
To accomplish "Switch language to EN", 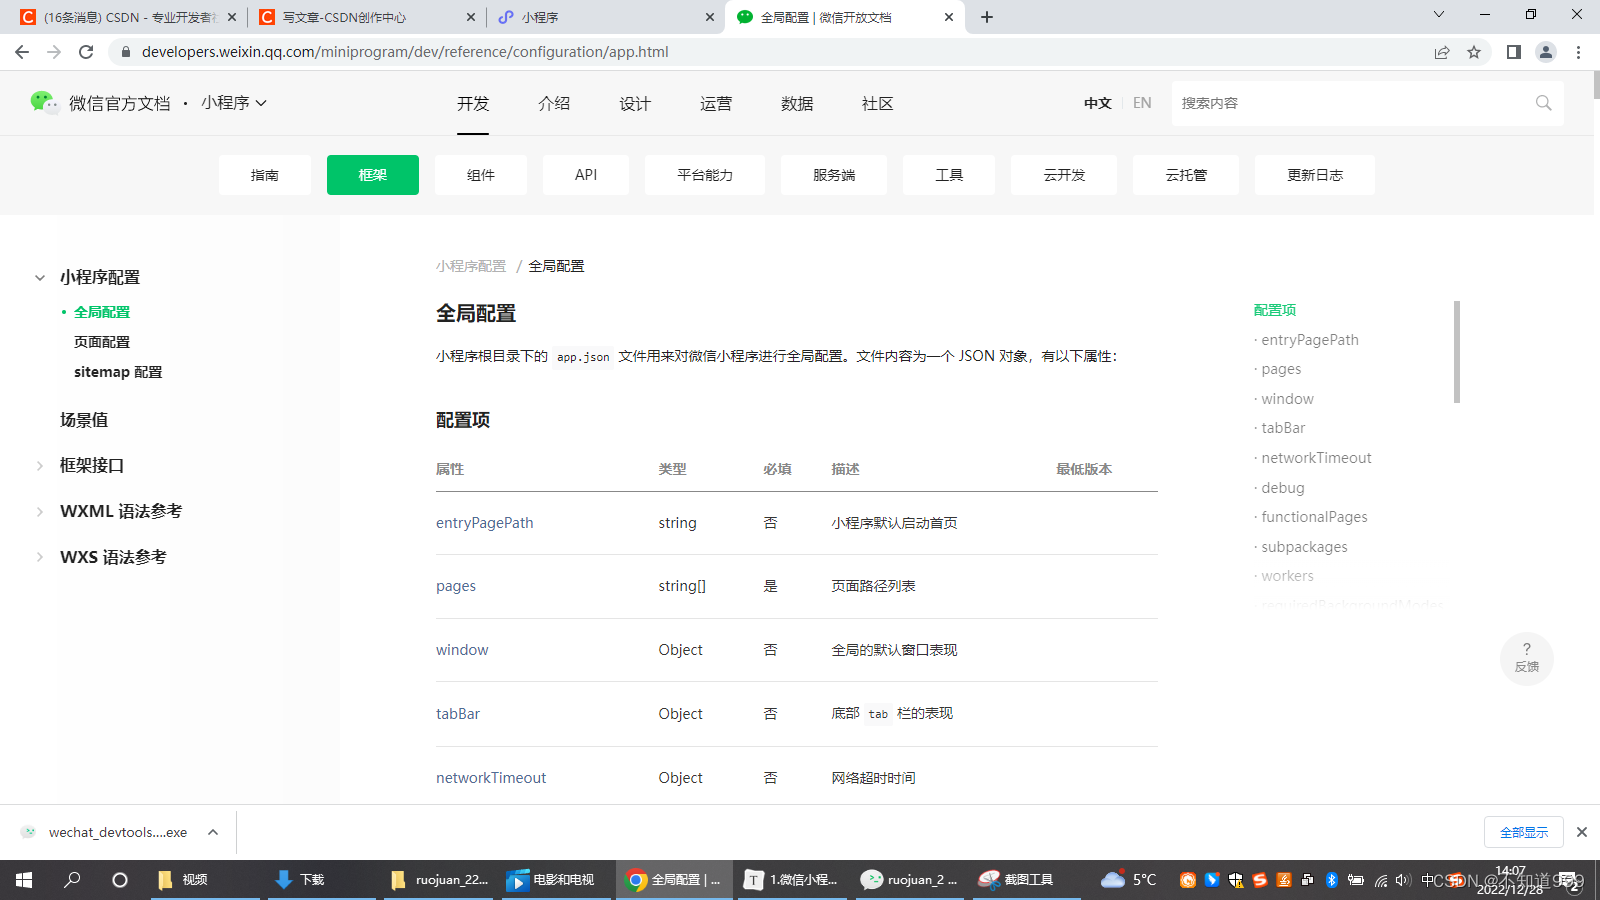I will tap(1142, 103).
